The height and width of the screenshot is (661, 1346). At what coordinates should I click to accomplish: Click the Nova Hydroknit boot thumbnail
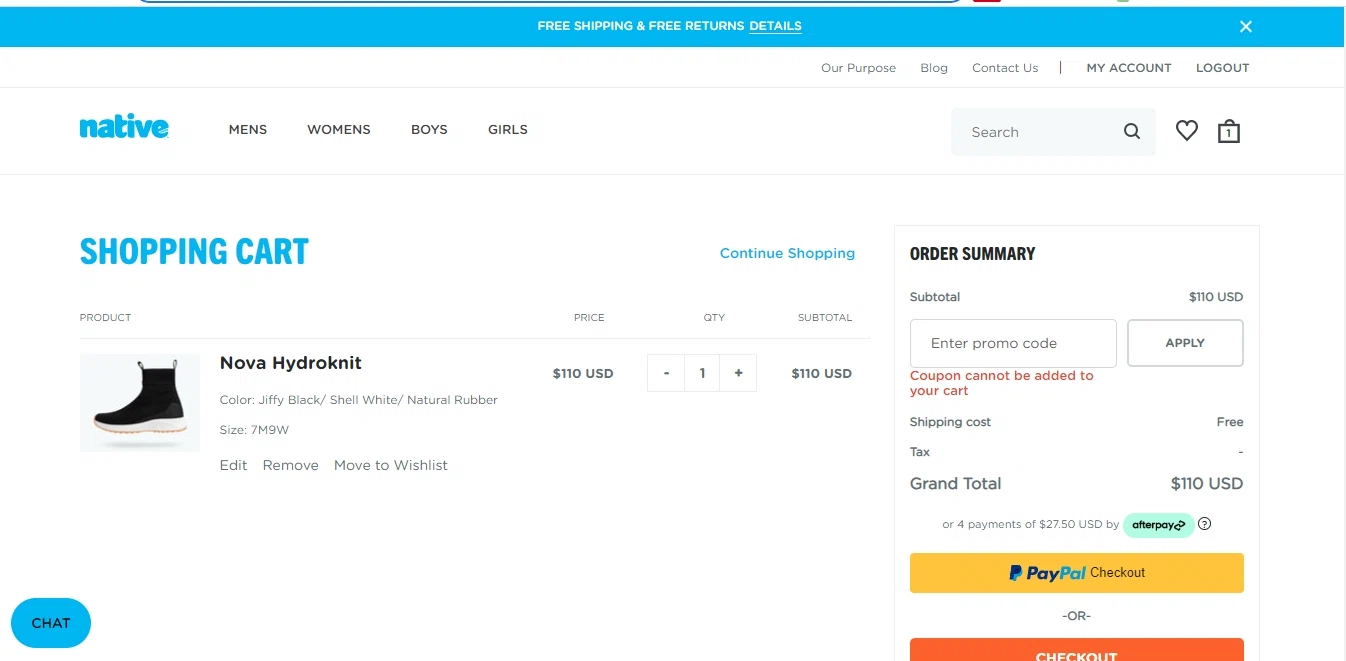click(140, 402)
